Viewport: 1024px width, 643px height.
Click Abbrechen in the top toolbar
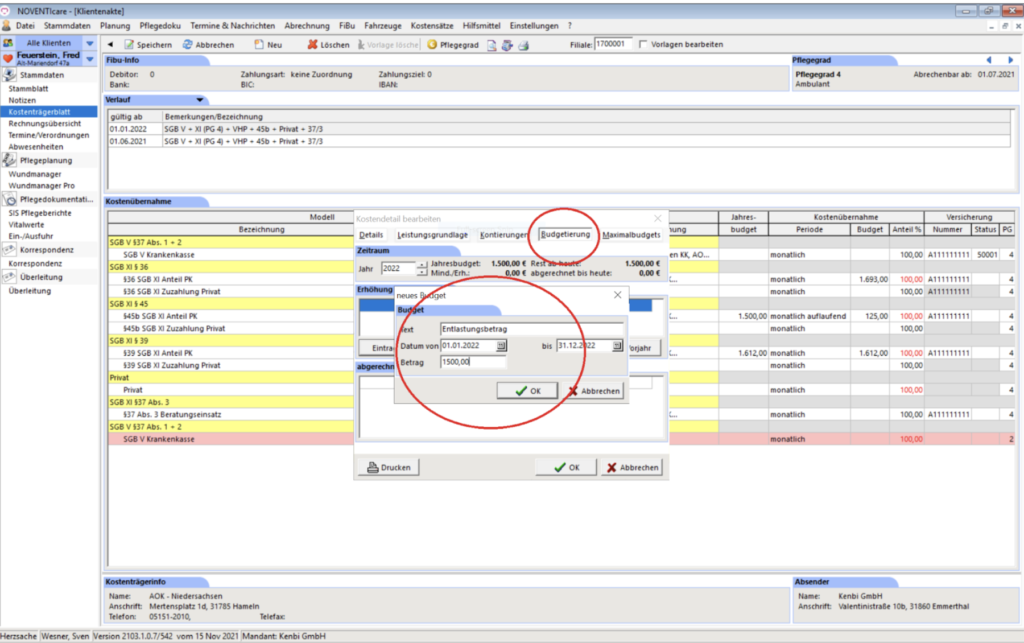tap(208, 44)
